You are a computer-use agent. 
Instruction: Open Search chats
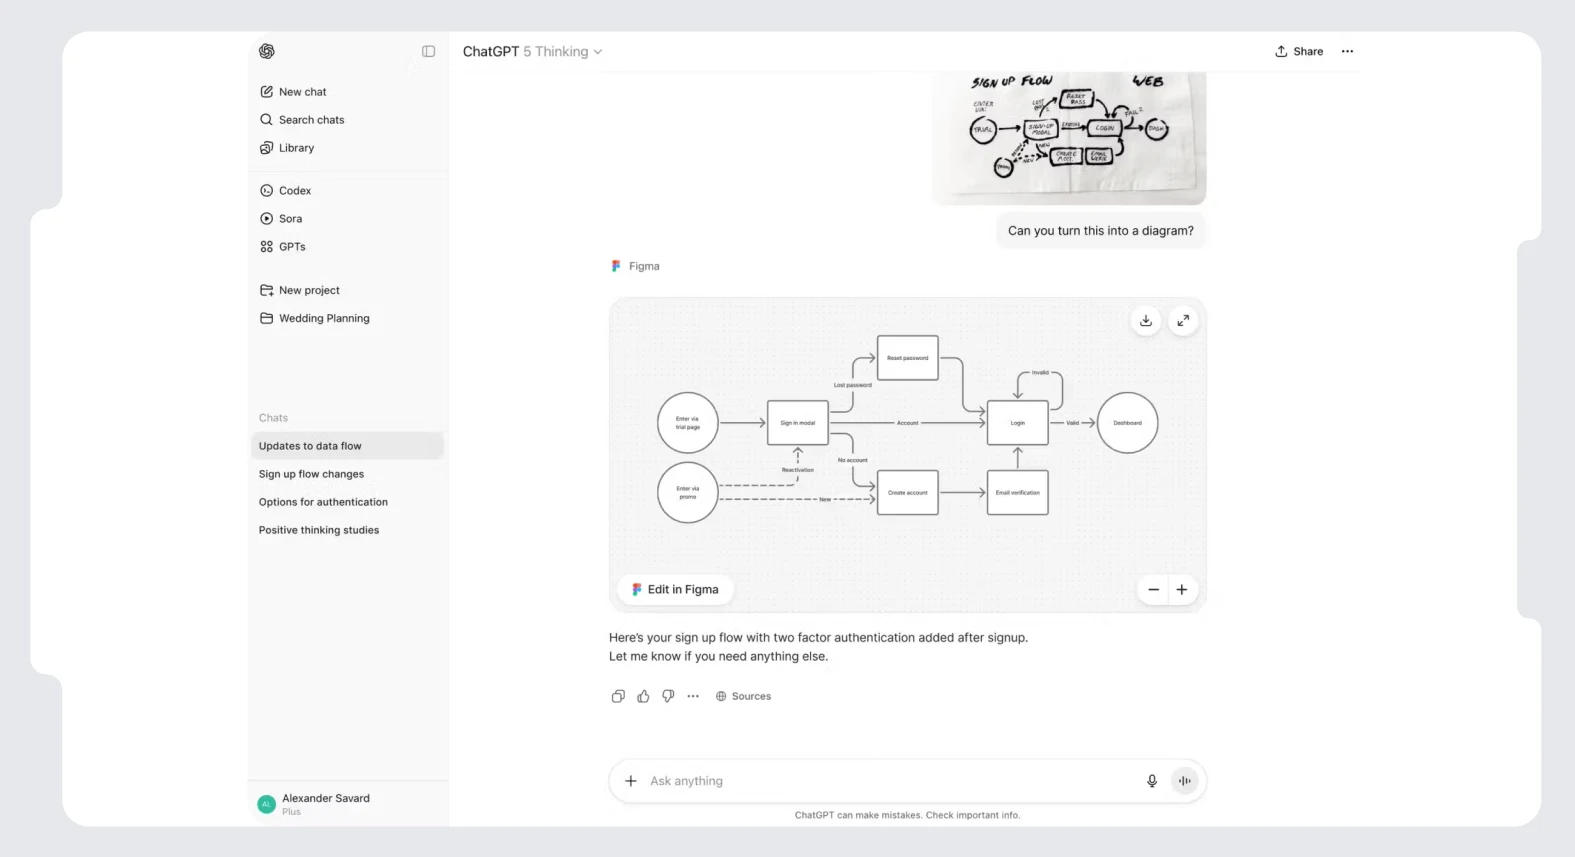coord(311,120)
